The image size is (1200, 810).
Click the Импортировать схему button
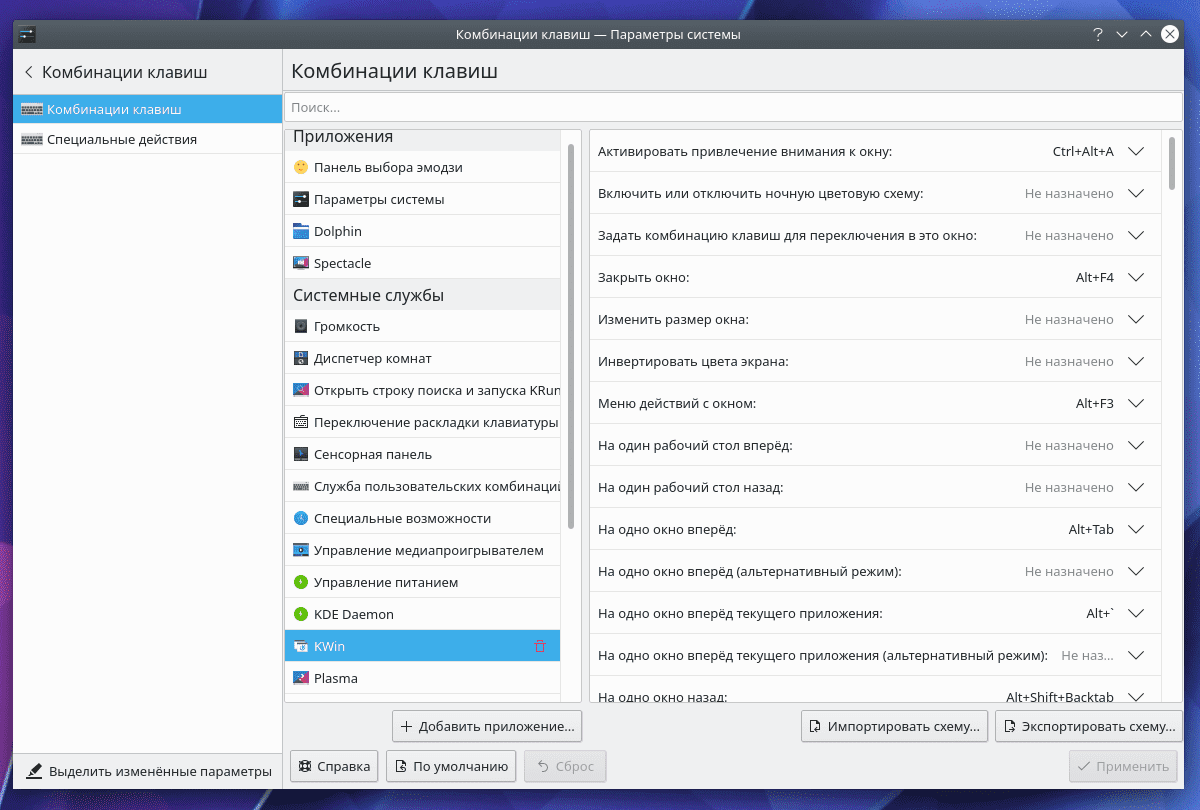click(x=895, y=726)
